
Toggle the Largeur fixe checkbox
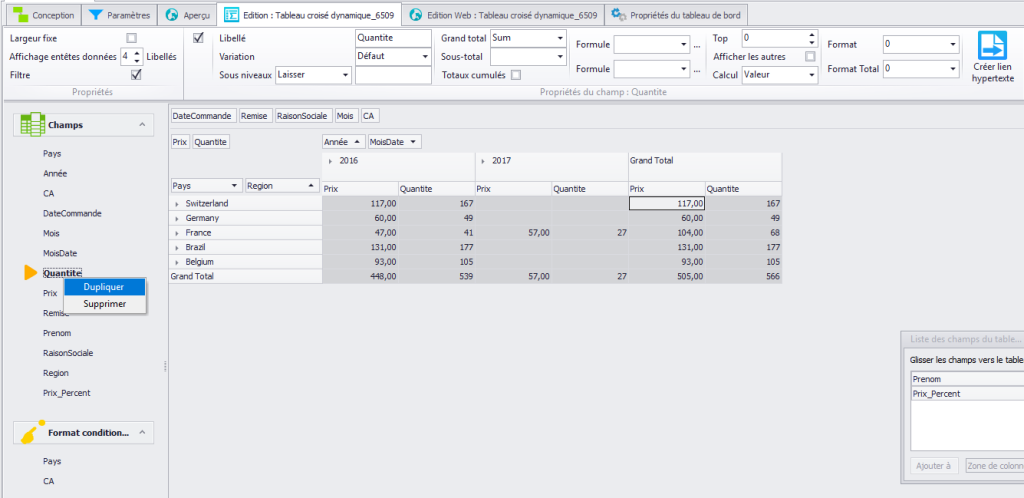pyautogui.click(x=131, y=39)
